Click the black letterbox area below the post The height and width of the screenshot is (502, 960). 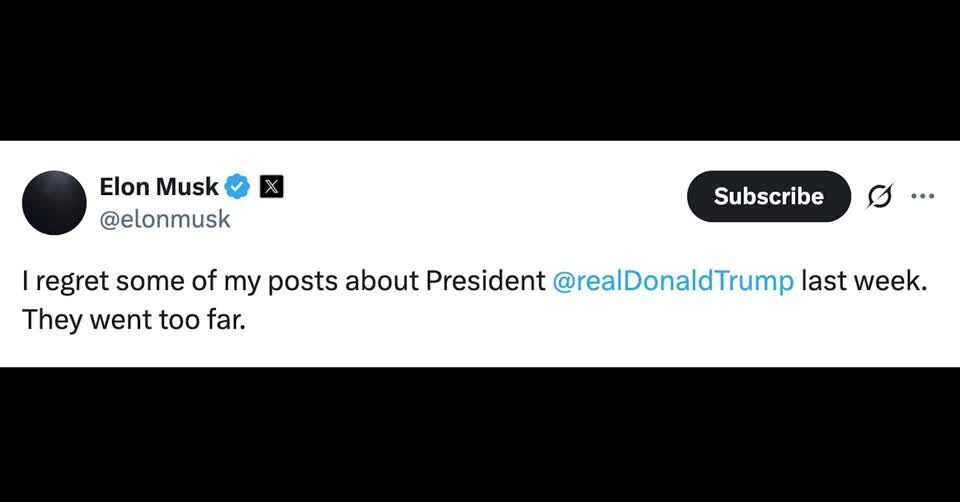tap(480, 435)
